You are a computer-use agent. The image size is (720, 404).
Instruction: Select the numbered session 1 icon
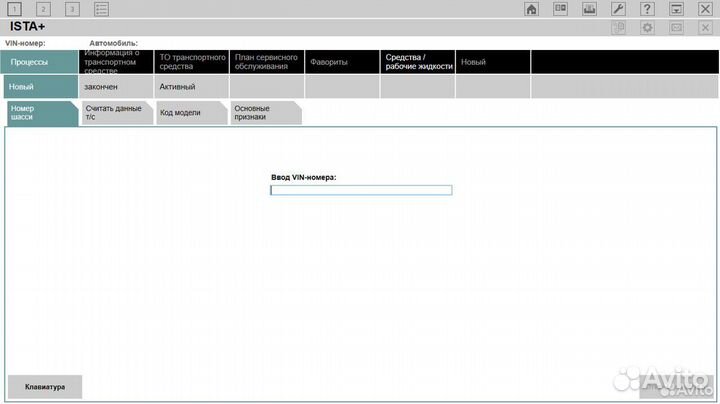click(14, 9)
